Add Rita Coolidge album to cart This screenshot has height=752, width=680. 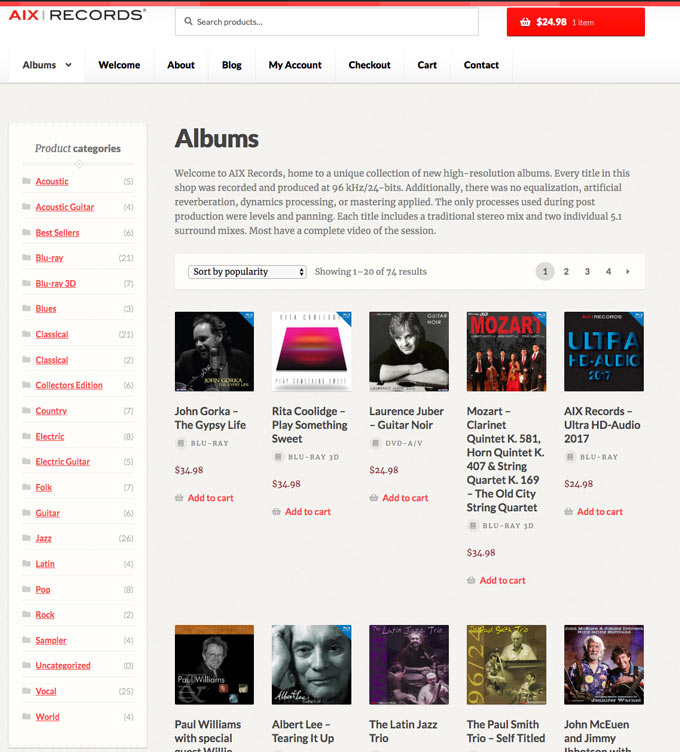(308, 512)
